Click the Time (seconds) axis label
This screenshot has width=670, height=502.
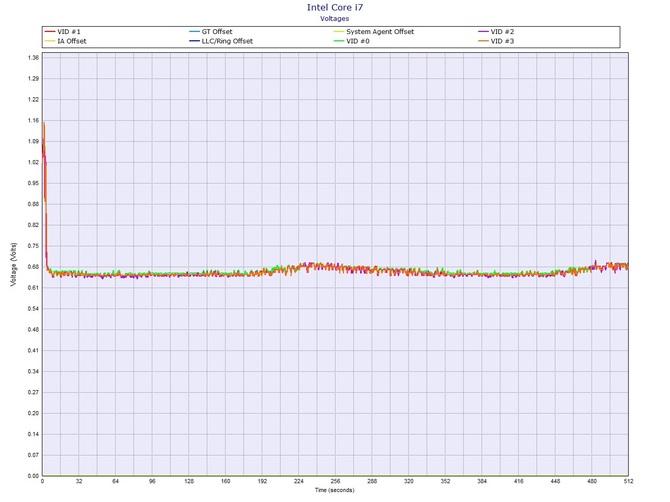[335, 490]
